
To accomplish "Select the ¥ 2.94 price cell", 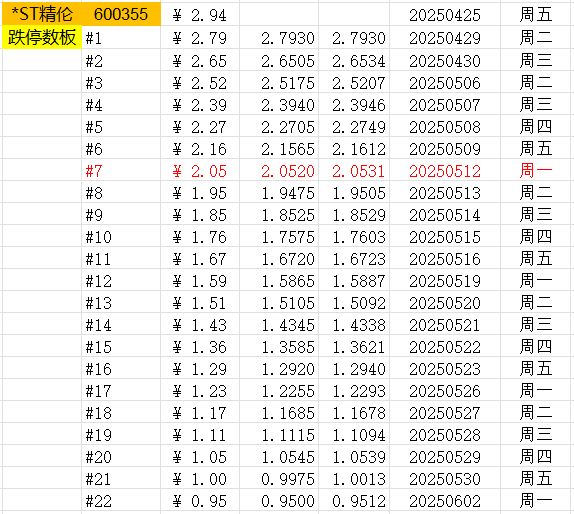I will pyautogui.click(x=200, y=15).
